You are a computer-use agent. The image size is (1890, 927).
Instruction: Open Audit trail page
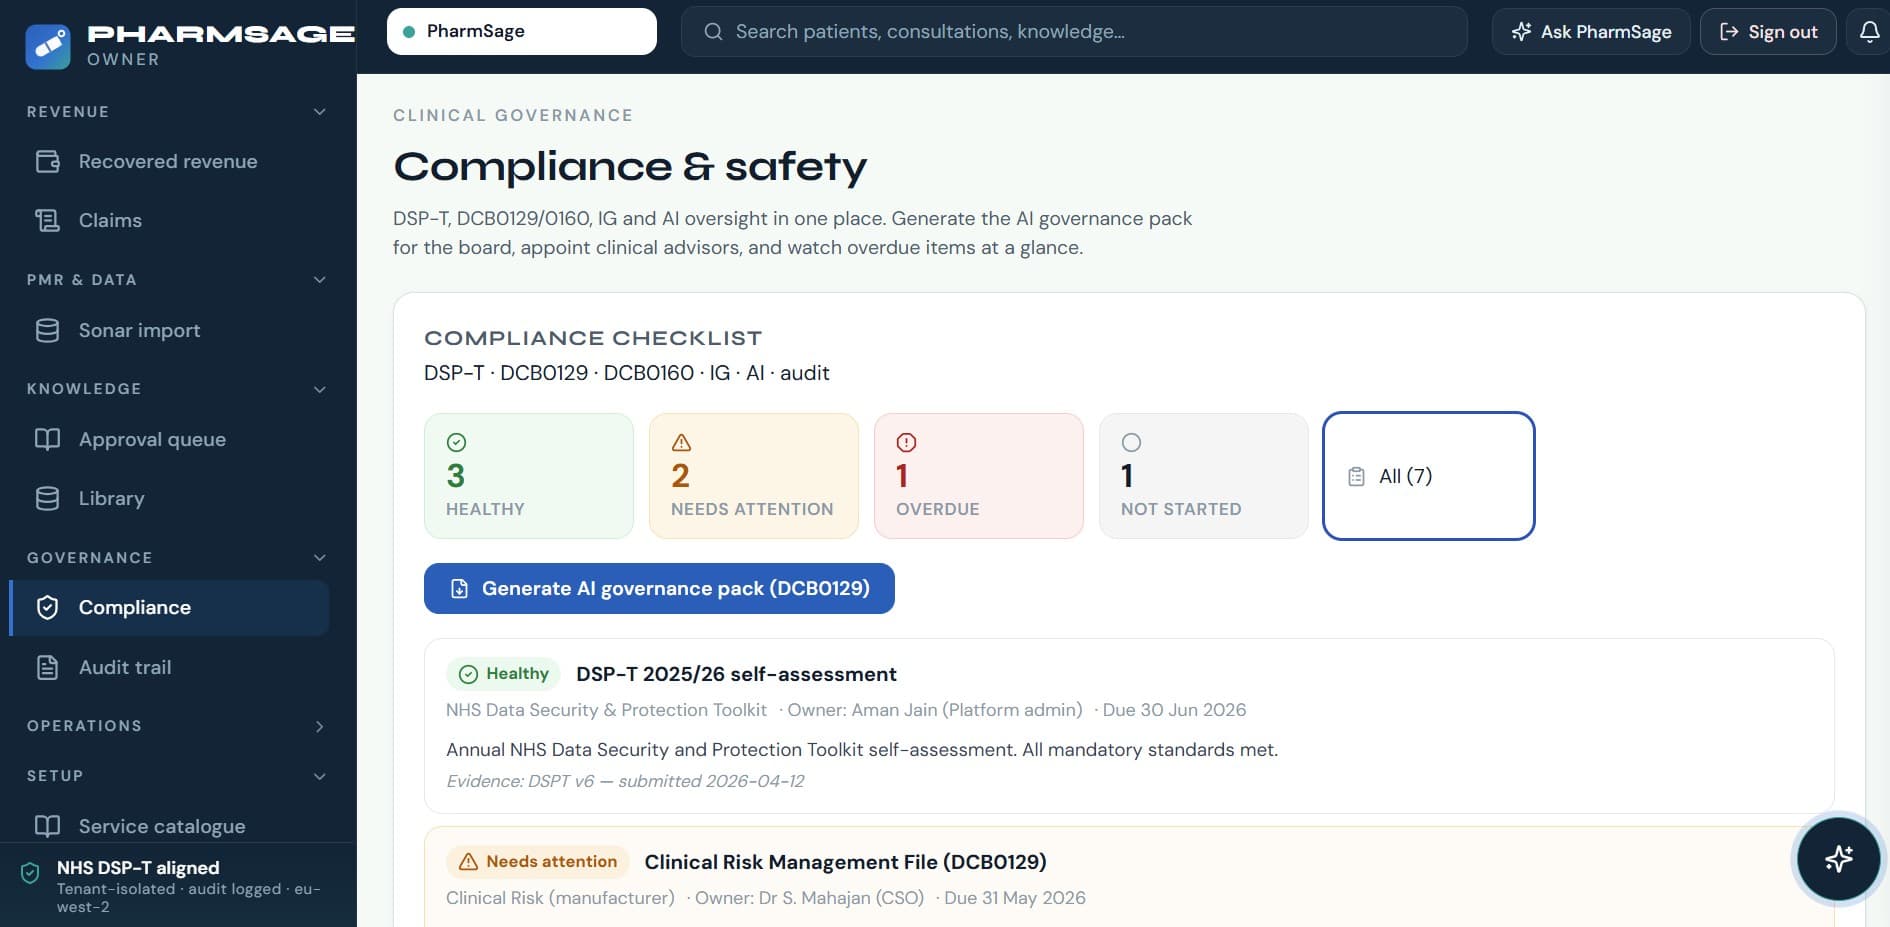169,667
